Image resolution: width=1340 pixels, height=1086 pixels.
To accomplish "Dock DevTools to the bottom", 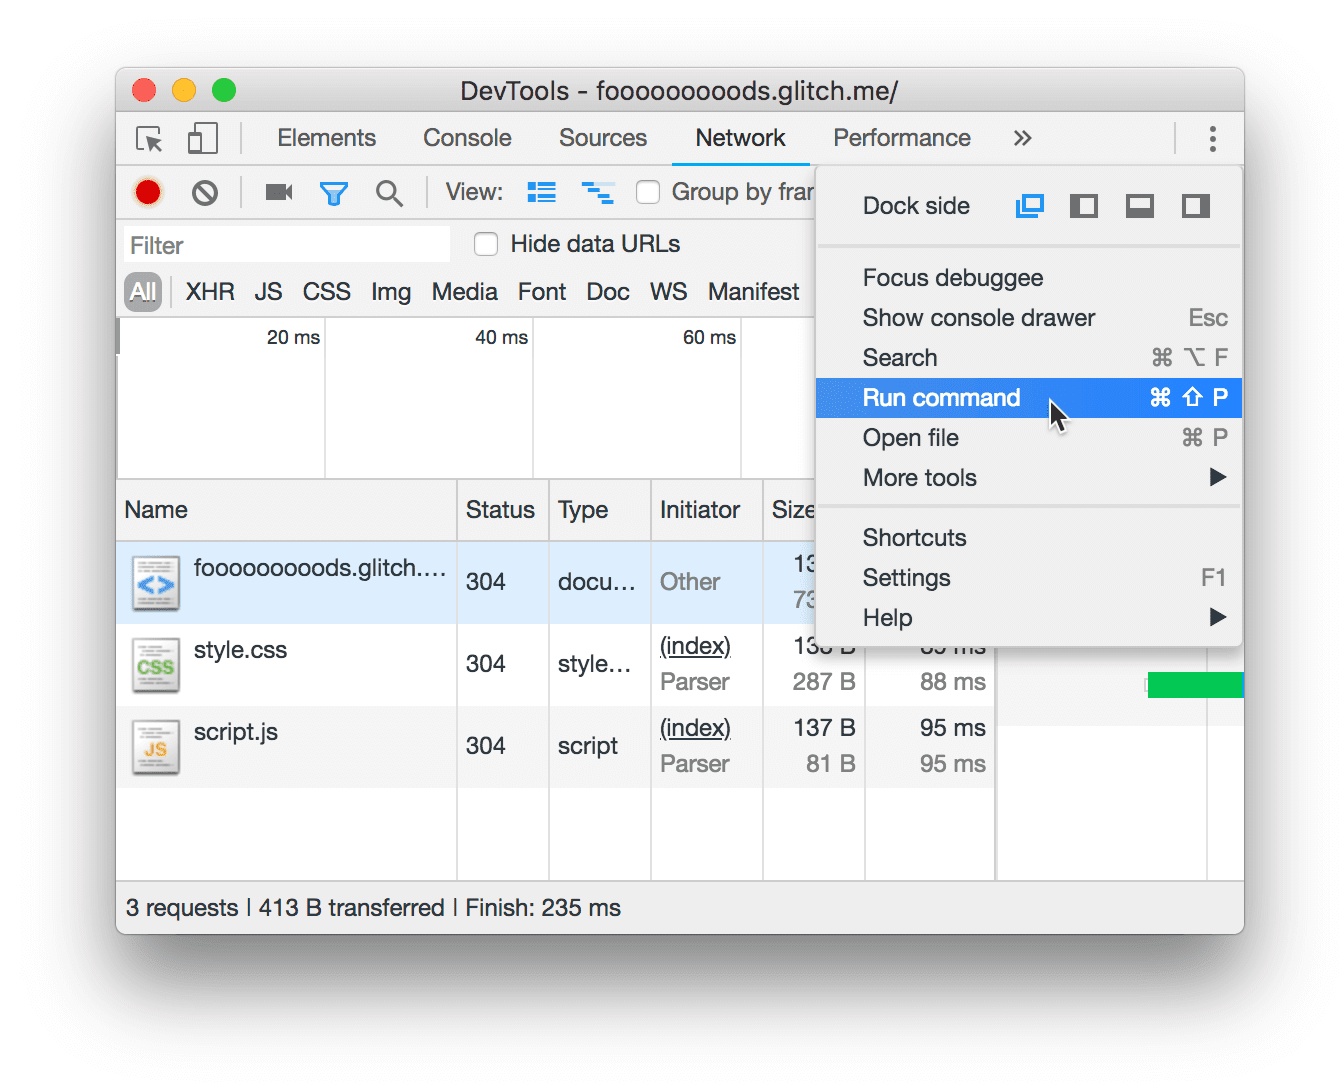I will click(x=1139, y=206).
